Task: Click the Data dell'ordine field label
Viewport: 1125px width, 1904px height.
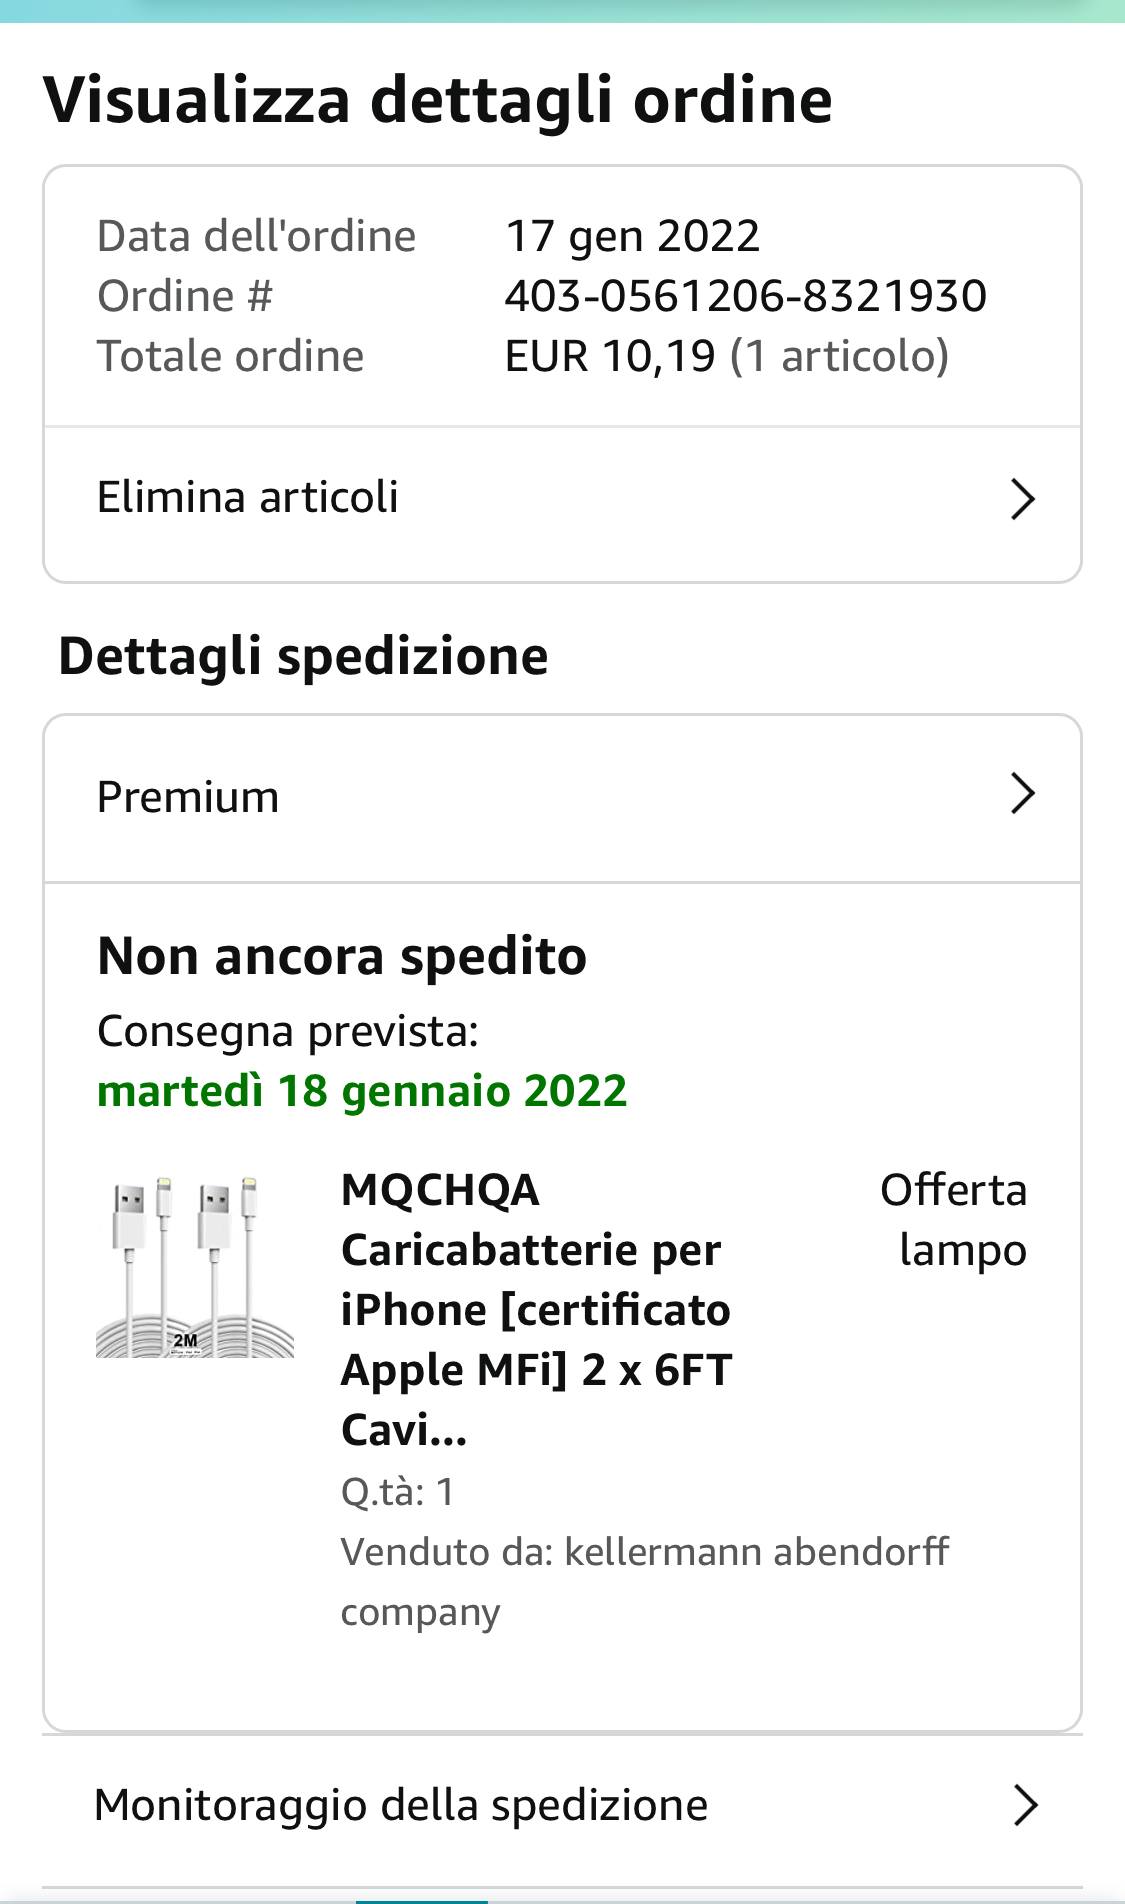Action: click(256, 237)
